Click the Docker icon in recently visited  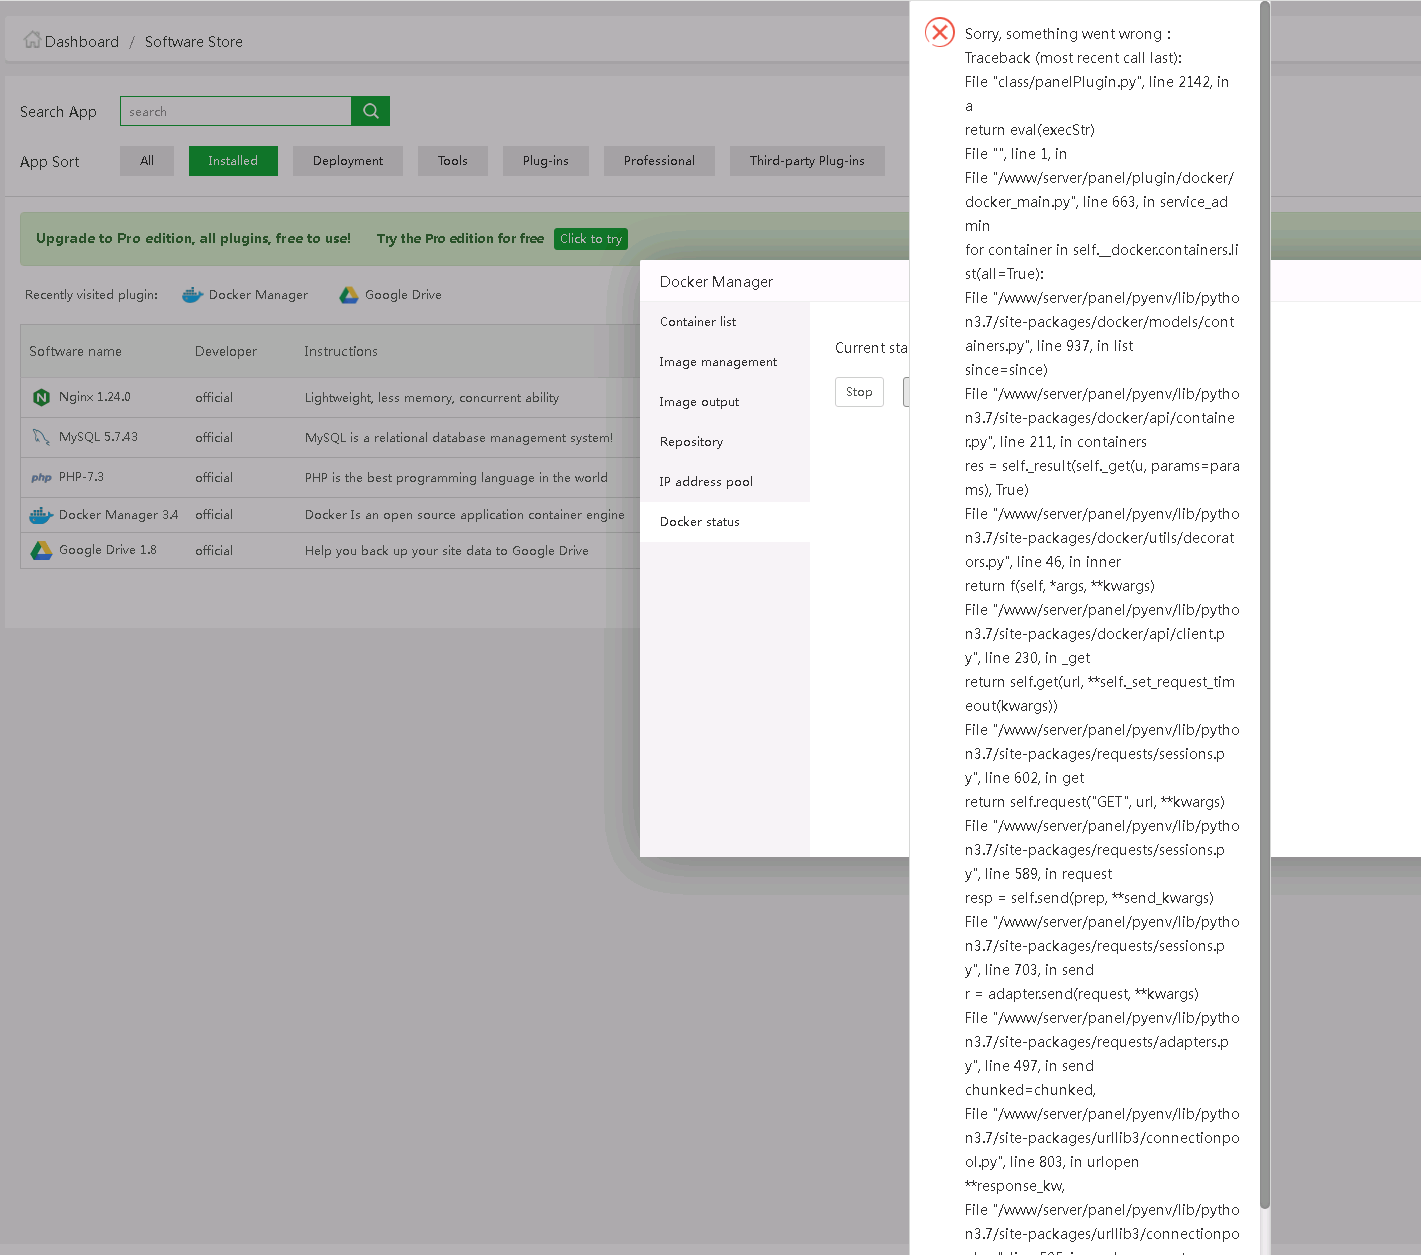click(x=192, y=295)
